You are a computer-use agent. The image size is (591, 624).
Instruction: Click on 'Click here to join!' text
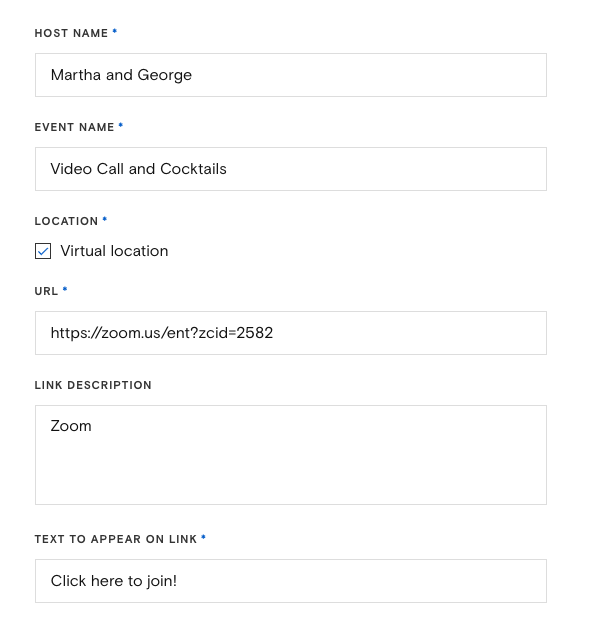[x=114, y=581]
